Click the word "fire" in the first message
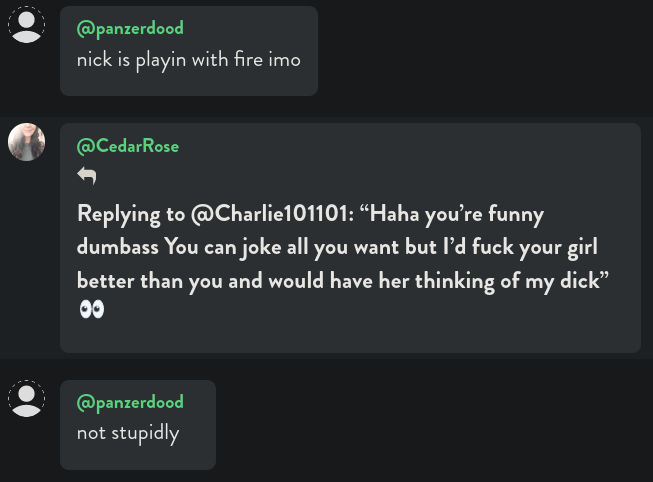Image resolution: width=653 pixels, height=482 pixels. pos(249,59)
